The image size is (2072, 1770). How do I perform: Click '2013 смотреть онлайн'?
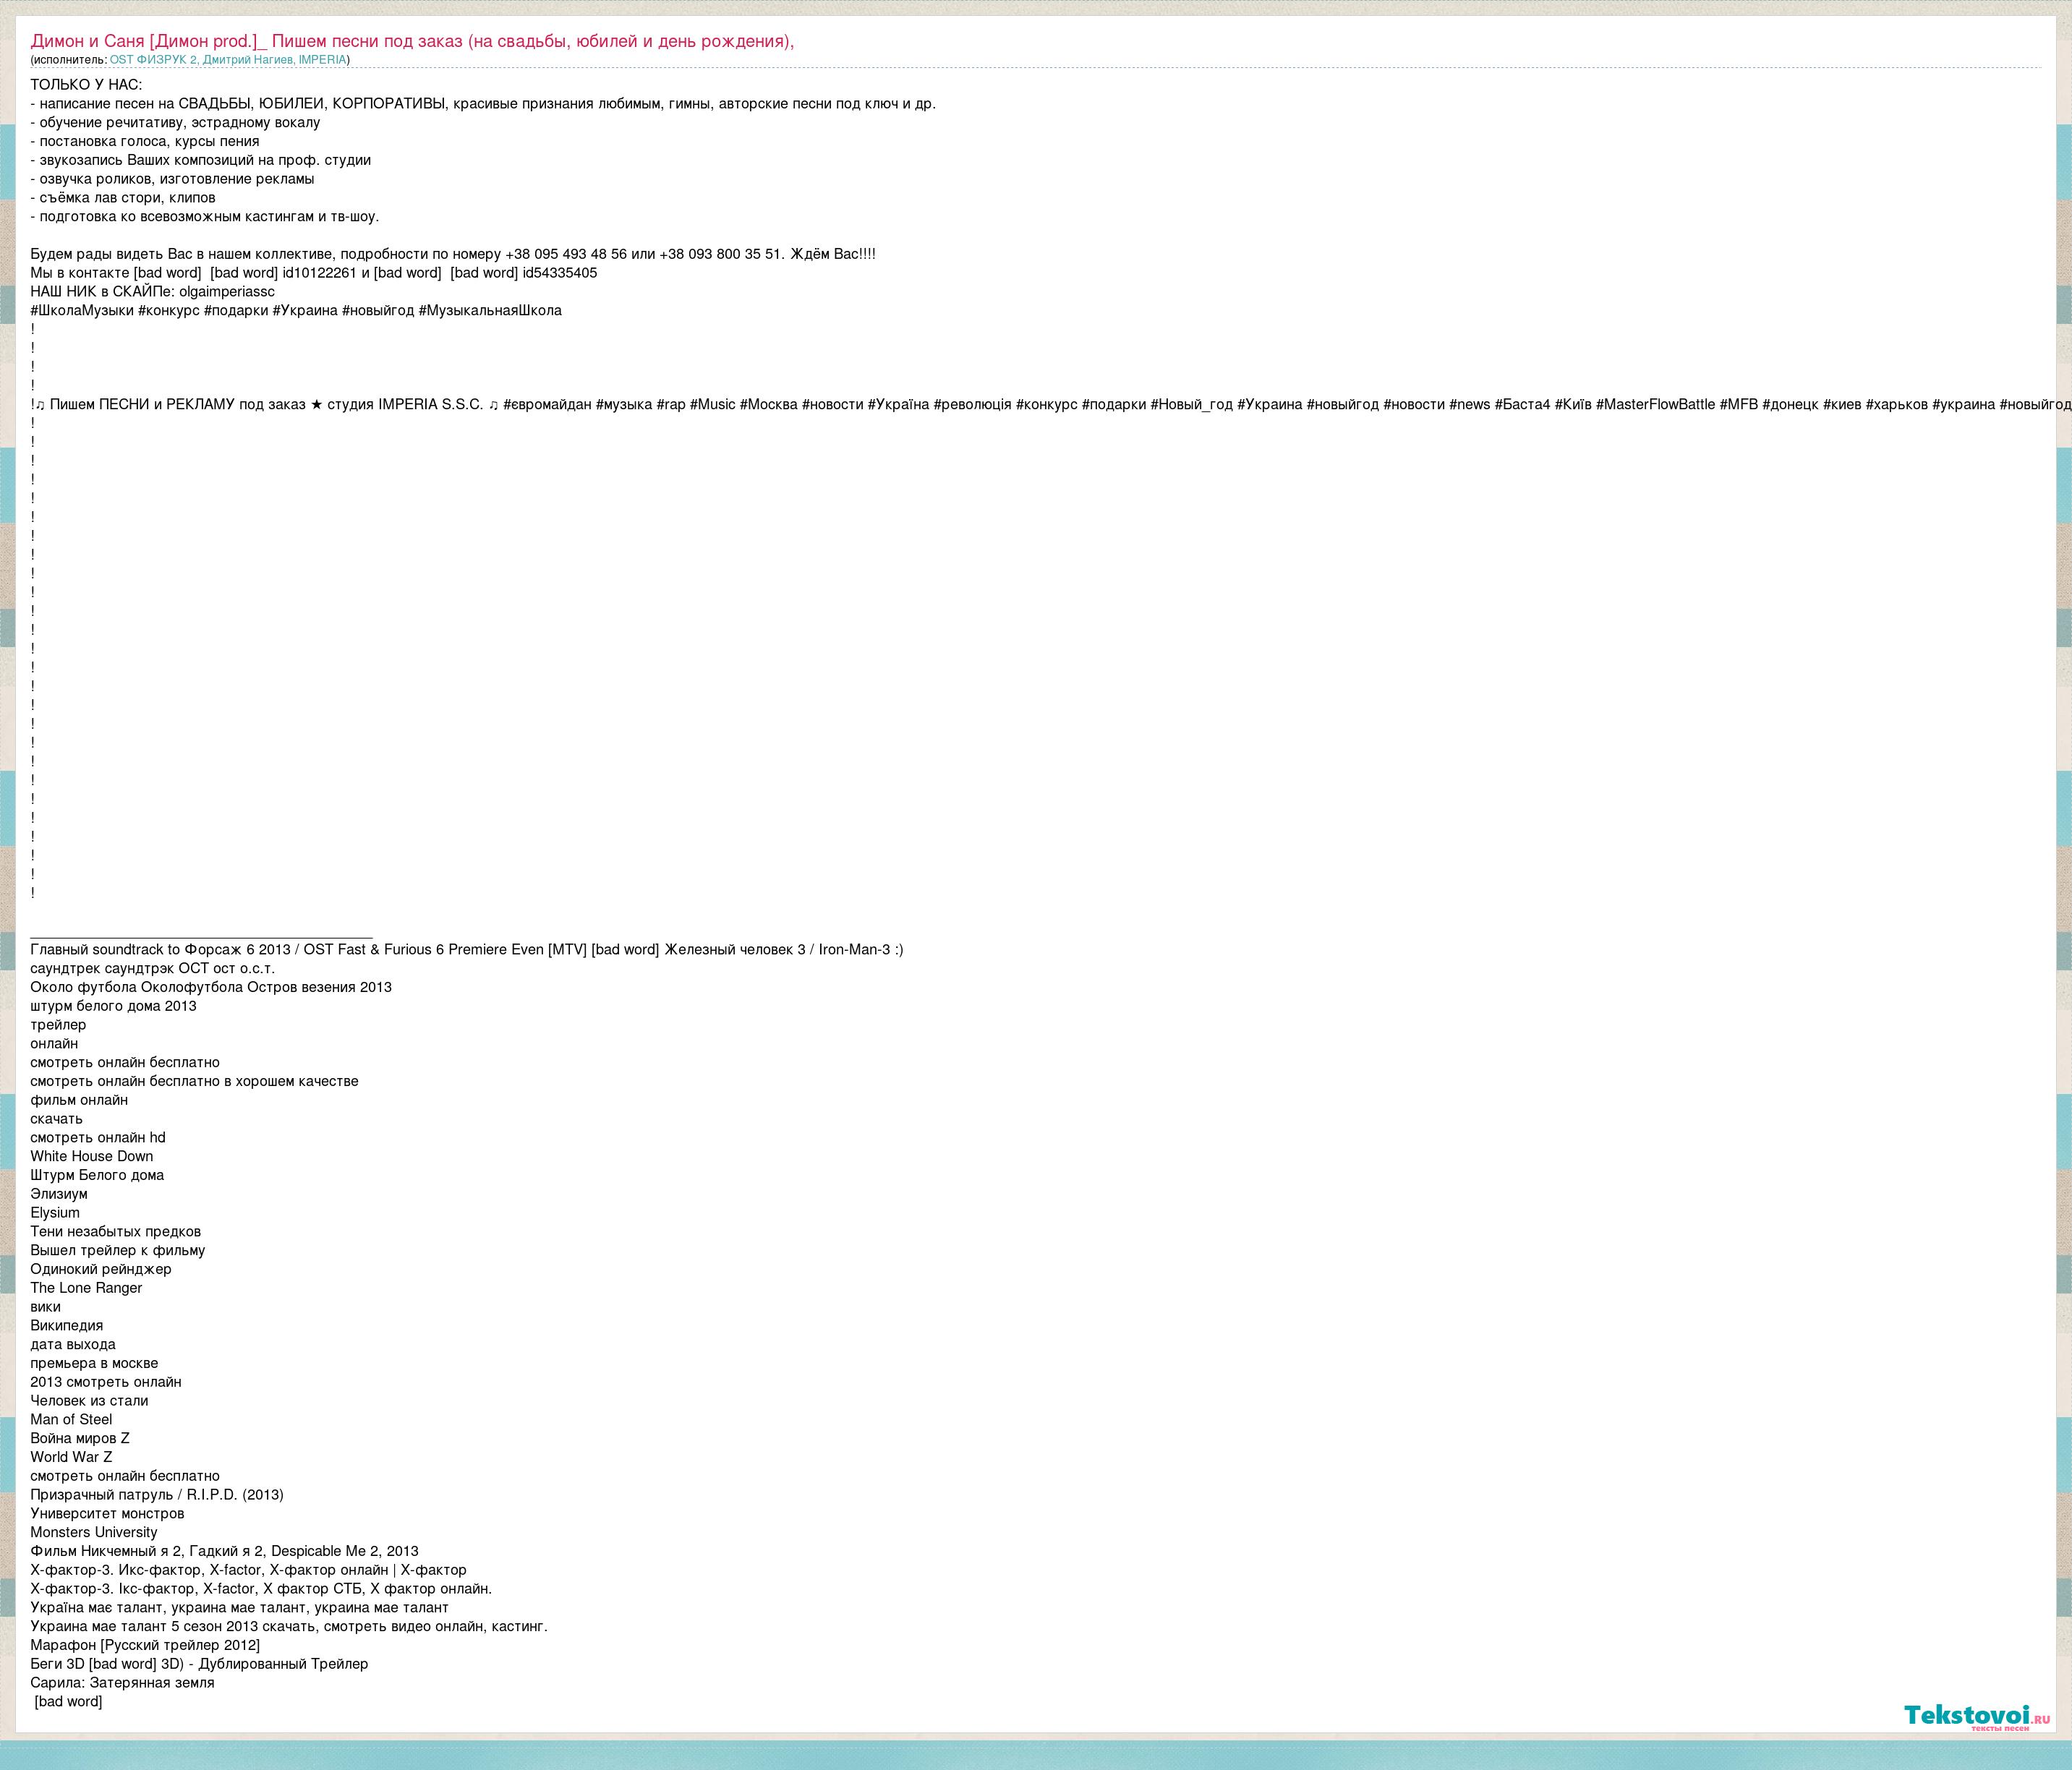tap(106, 1383)
